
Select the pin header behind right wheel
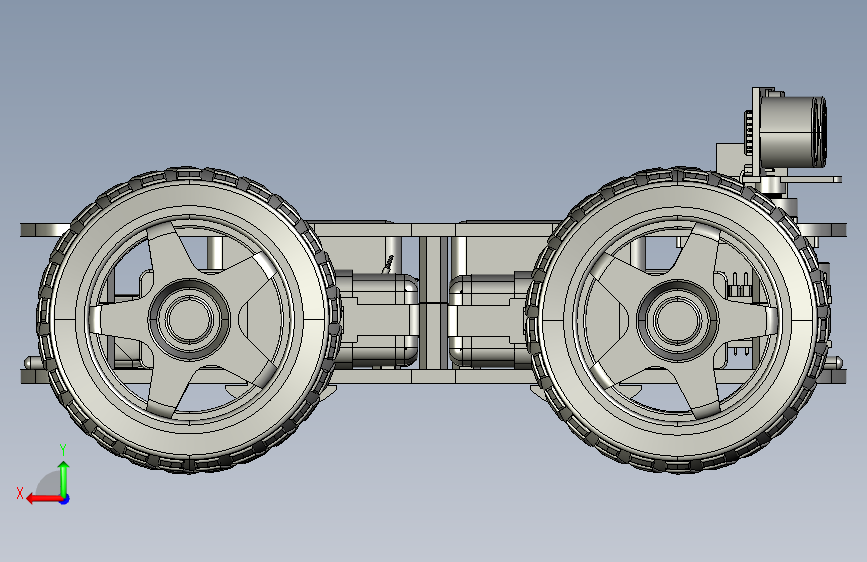(740, 285)
